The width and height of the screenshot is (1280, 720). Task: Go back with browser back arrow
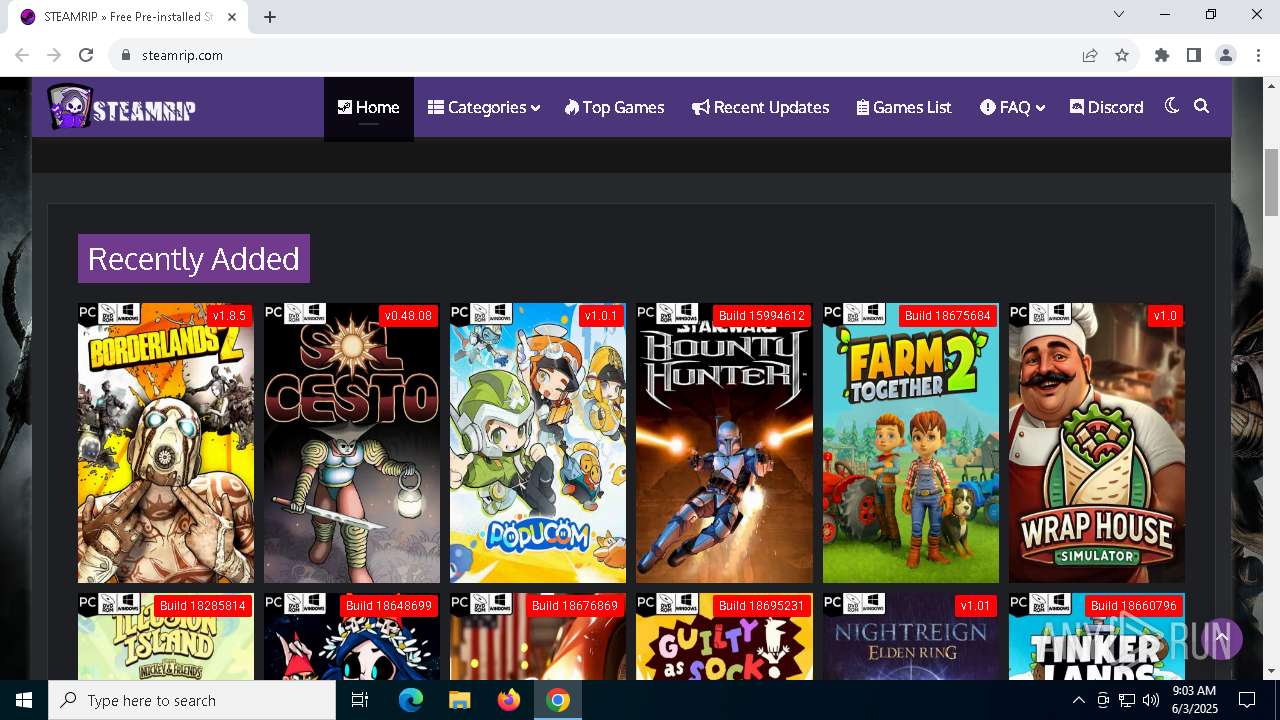[x=22, y=55]
